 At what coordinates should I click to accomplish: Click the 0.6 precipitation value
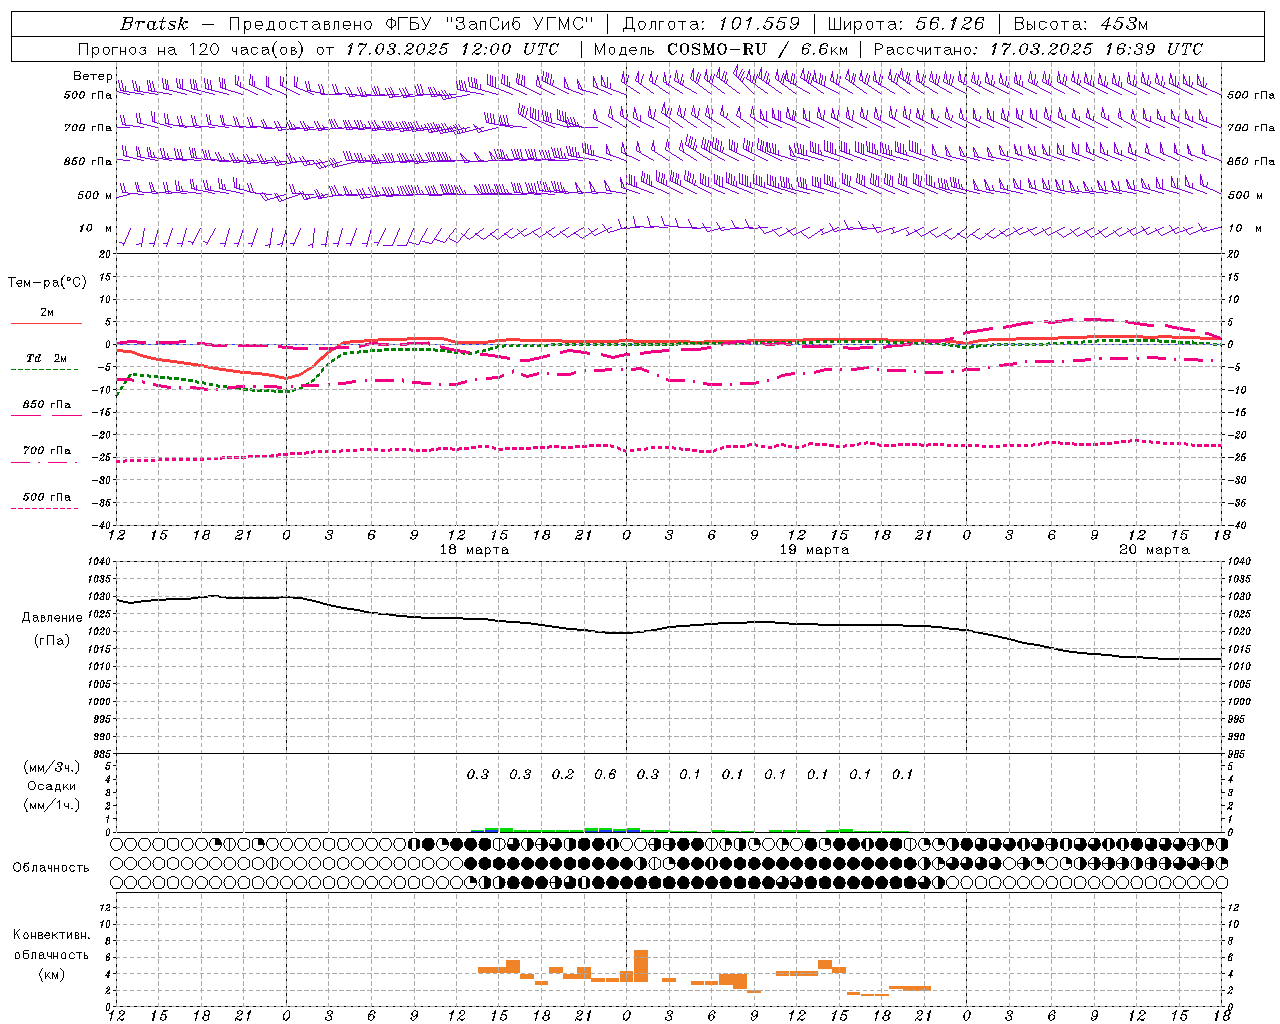605,774
